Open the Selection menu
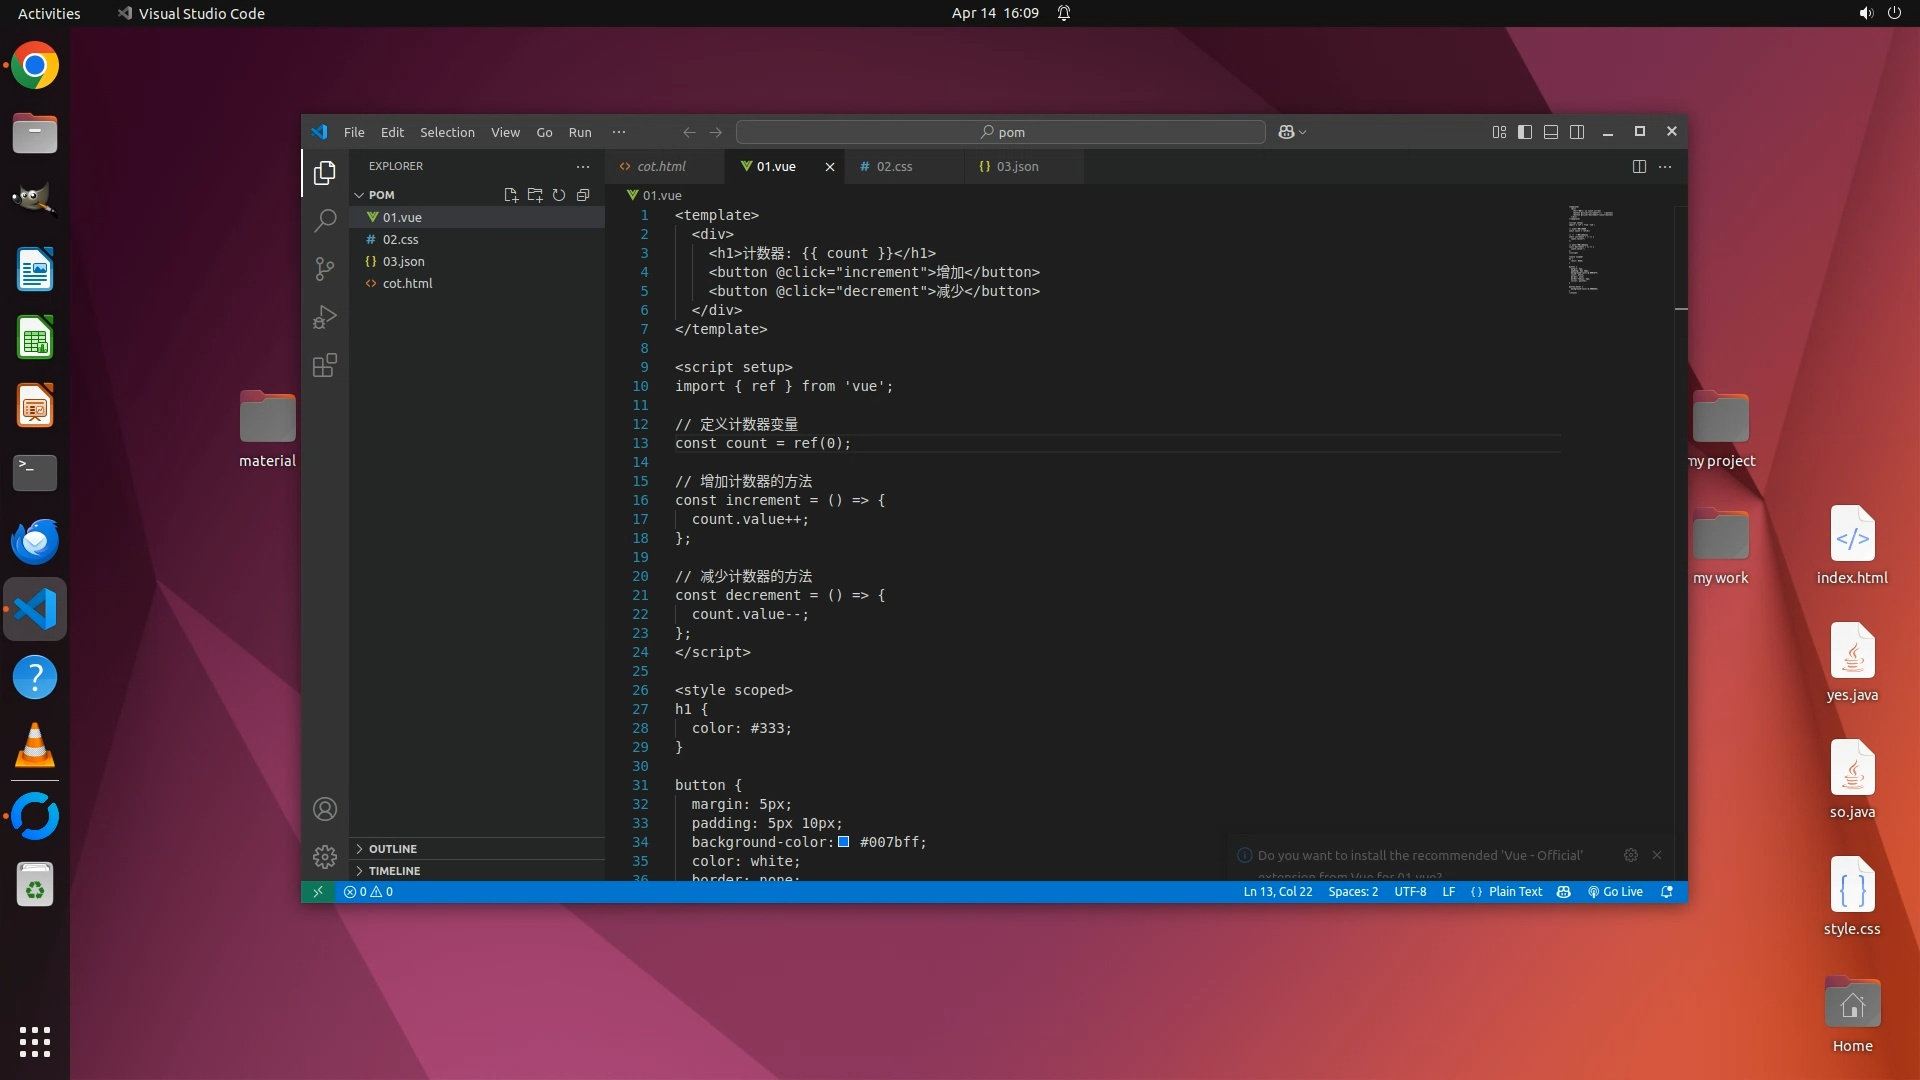This screenshot has width=1920, height=1080. pos(447,132)
